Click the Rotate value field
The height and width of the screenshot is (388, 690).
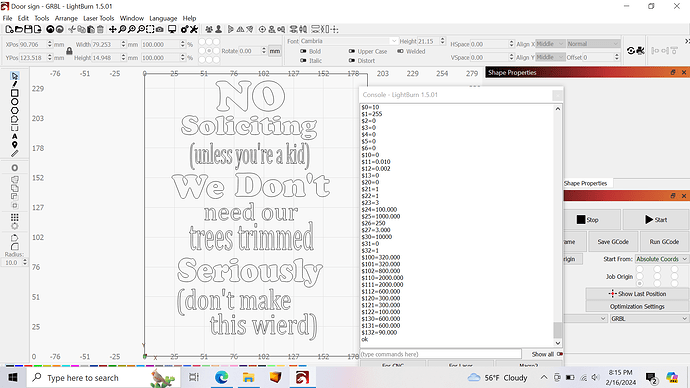point(250,51)
